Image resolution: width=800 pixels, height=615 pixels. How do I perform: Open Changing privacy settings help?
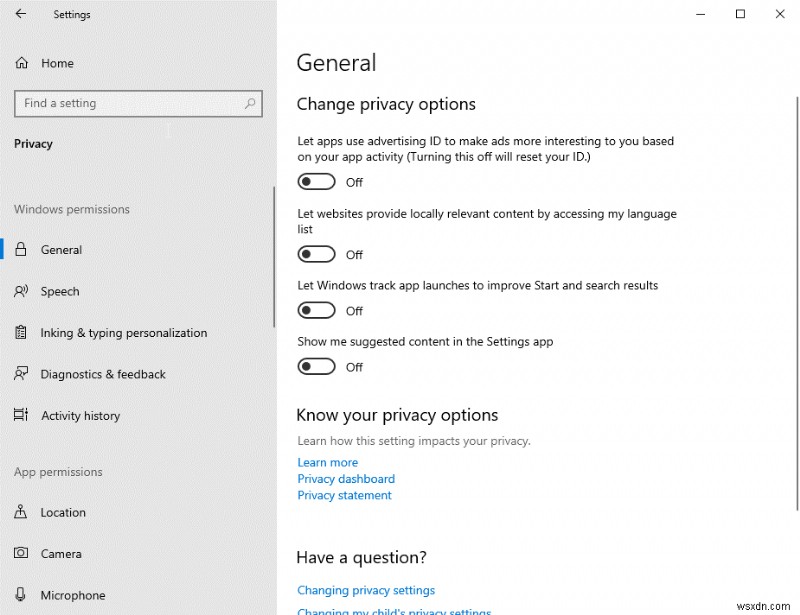coord(365,590)
